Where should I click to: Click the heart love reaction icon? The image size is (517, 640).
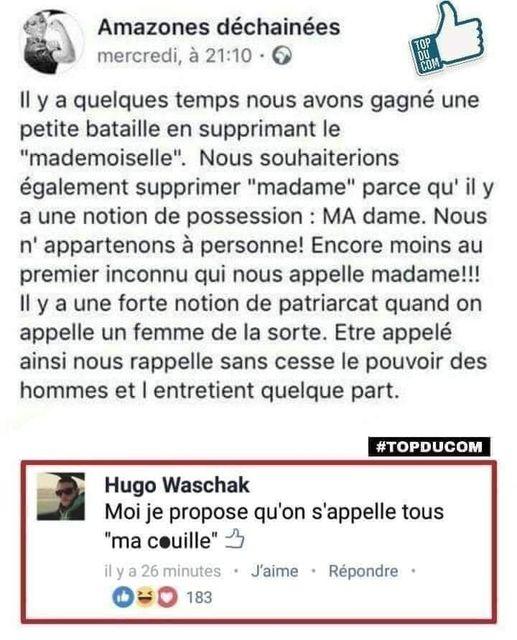pos(167,597)
